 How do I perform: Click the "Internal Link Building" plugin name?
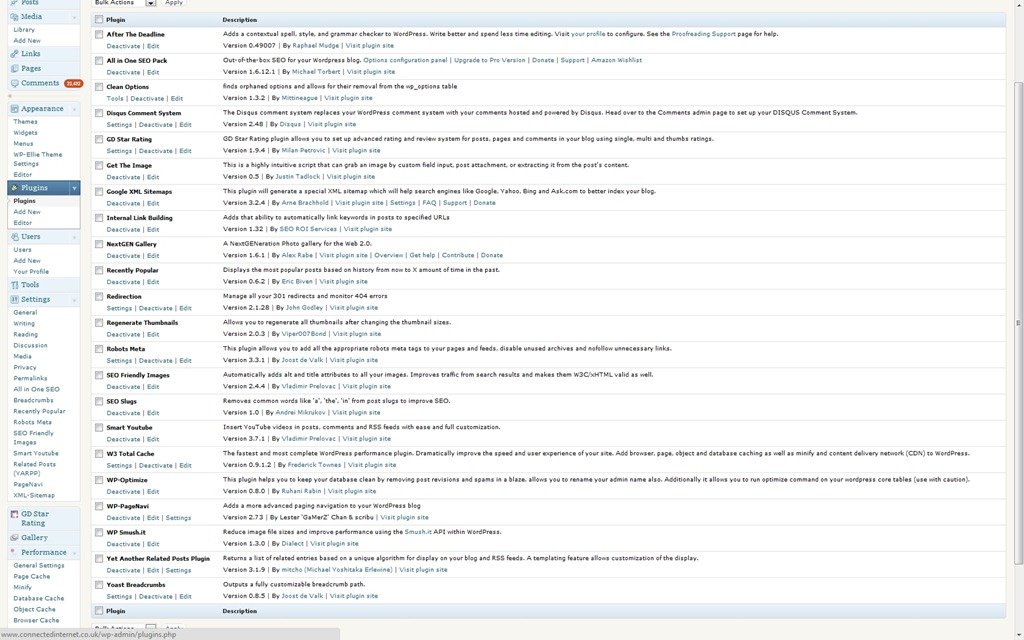[139, 218]
